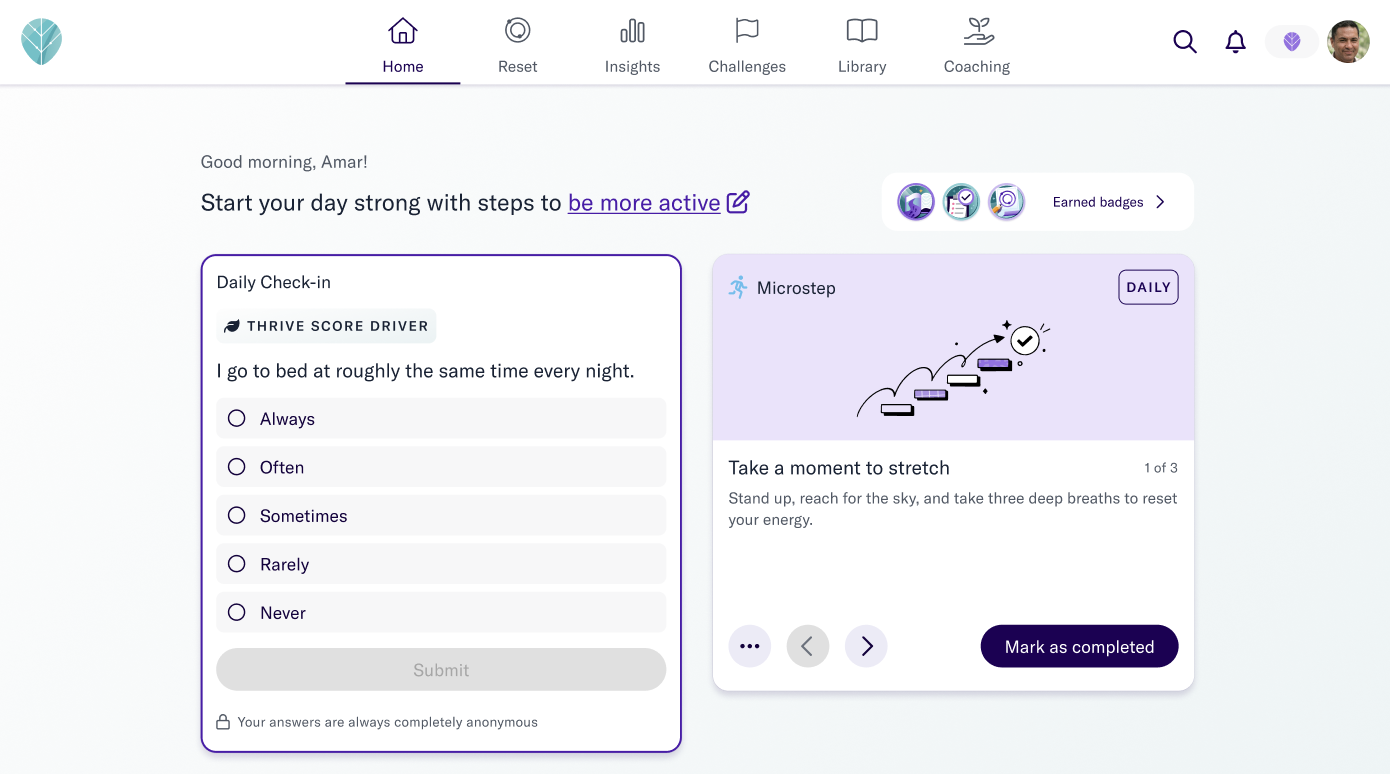Screen dimensions: 1390x774
Task: Select the Always radio option
Action: tap(441, 419)
